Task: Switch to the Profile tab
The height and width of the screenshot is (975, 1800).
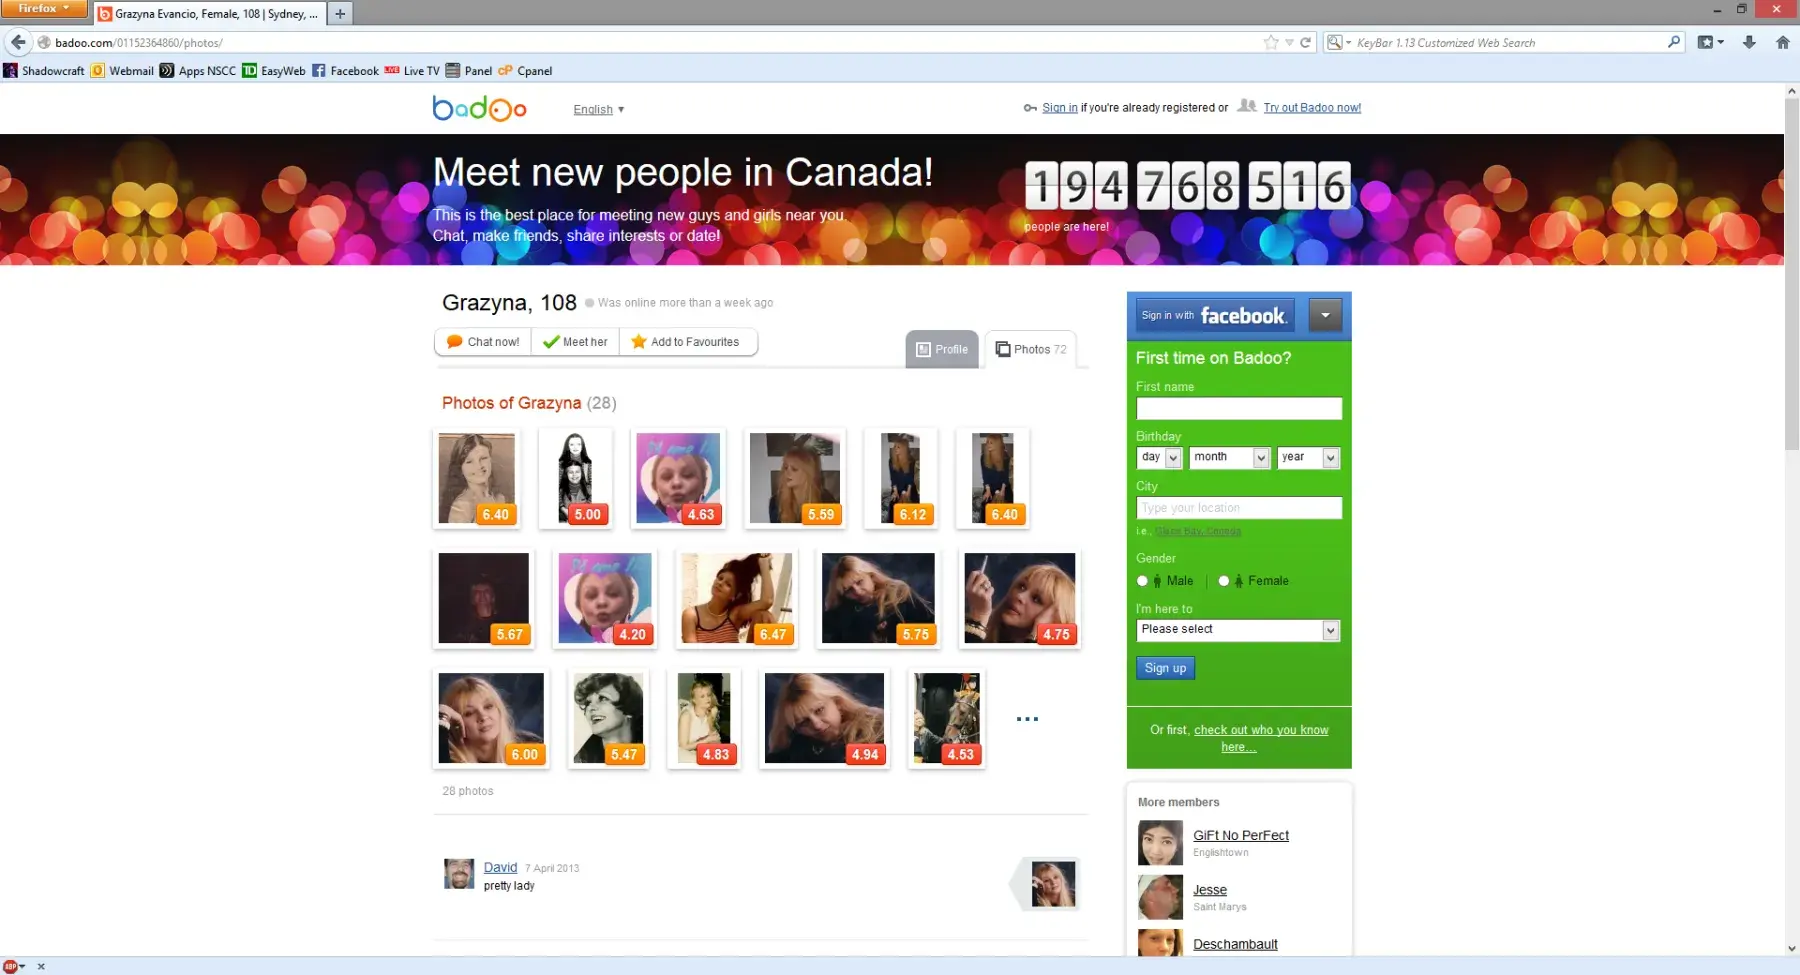Action: 942,349
